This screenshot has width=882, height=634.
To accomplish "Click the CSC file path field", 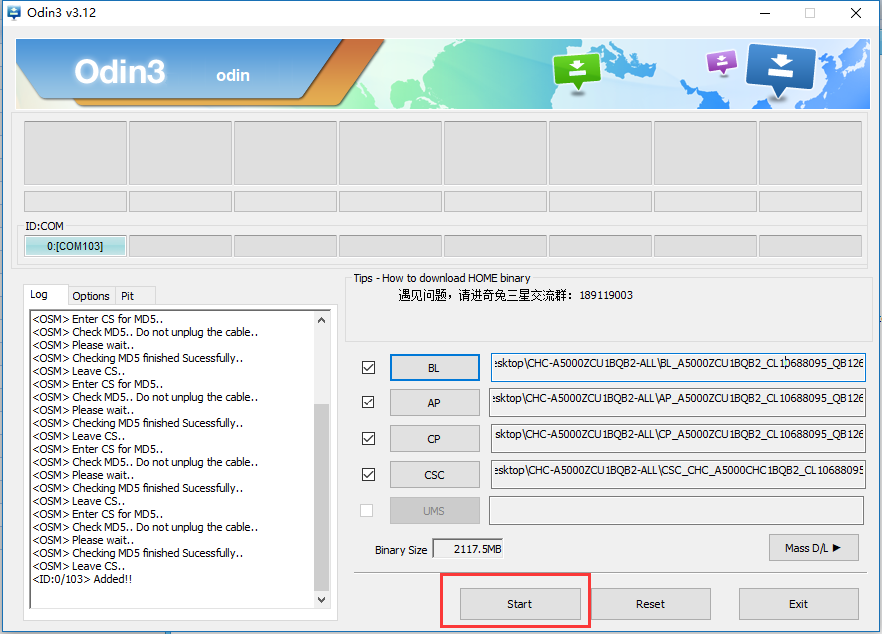I will click(677, 474).
